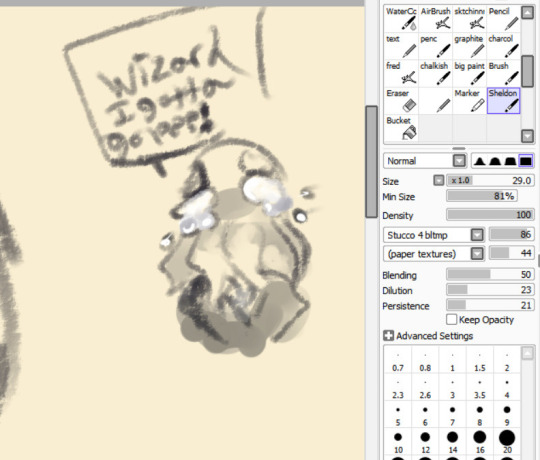Viewport: 540px width, 460px height.
Task: Choose the flat square brush edge shape
Action: click(x=526, y=161)
